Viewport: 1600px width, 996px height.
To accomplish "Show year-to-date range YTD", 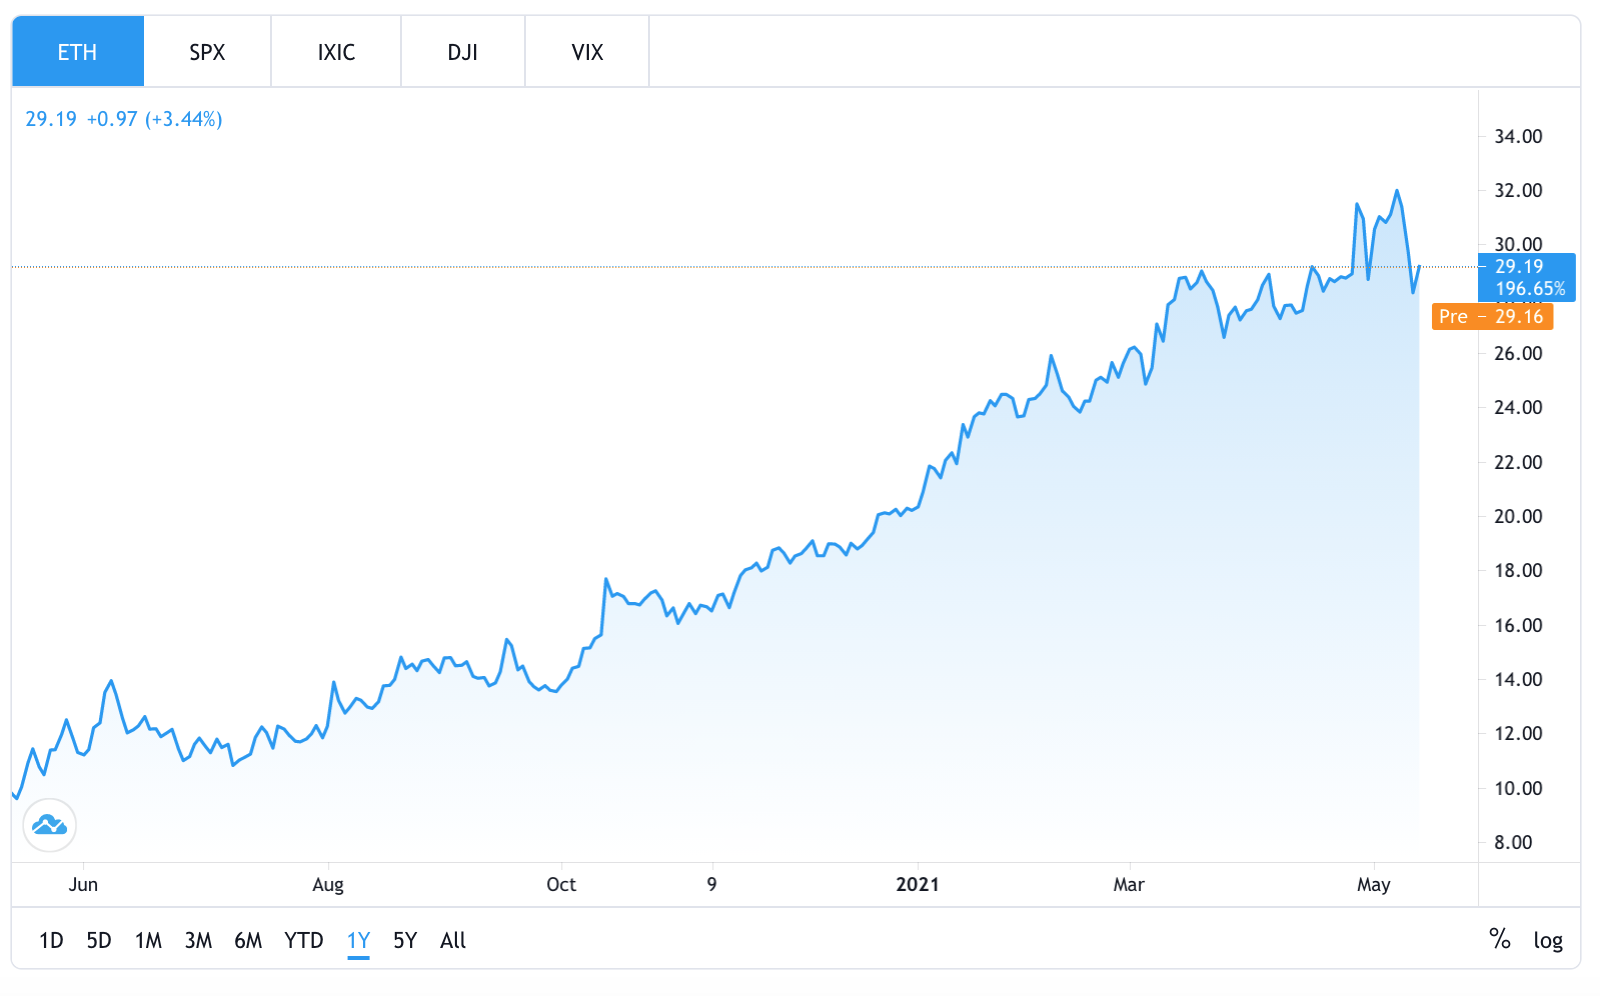I will pos(303,940).
